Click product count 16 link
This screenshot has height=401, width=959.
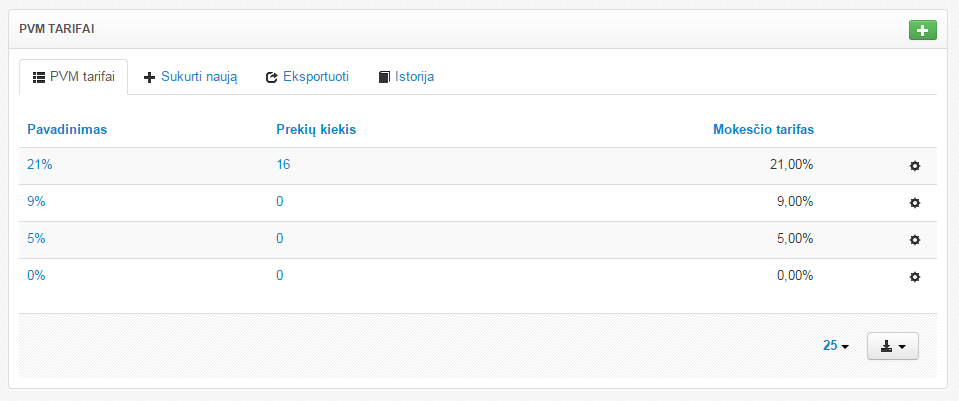[x=283, y=165]
